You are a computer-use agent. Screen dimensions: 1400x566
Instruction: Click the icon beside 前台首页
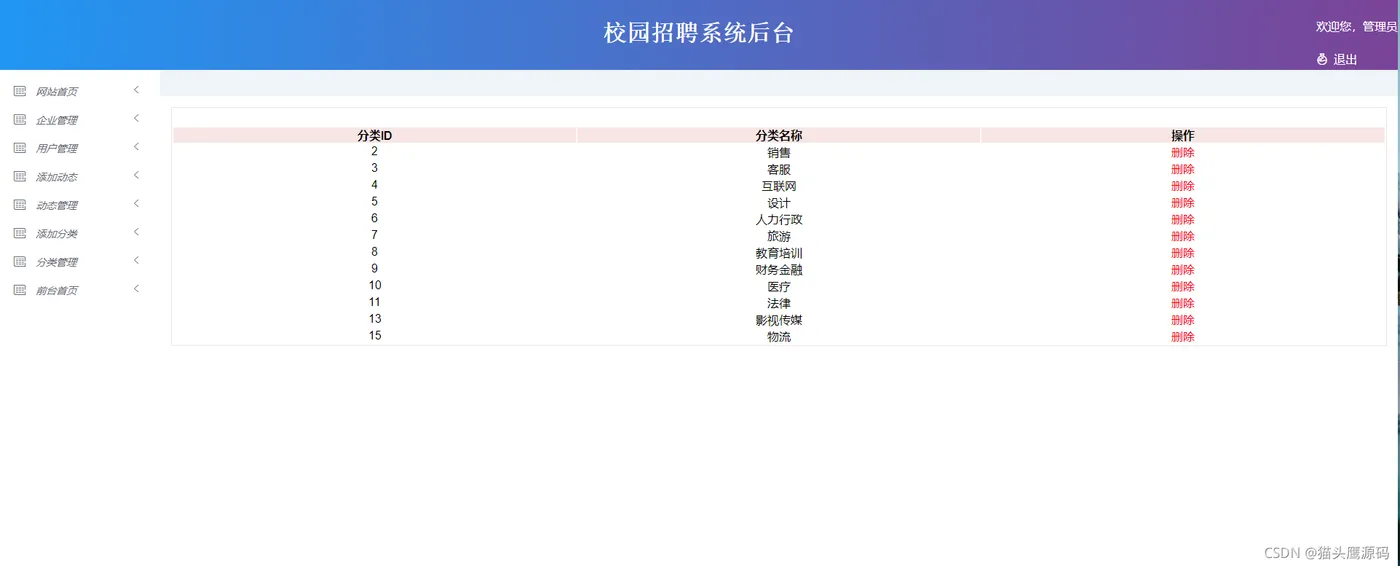coord(20,290)
